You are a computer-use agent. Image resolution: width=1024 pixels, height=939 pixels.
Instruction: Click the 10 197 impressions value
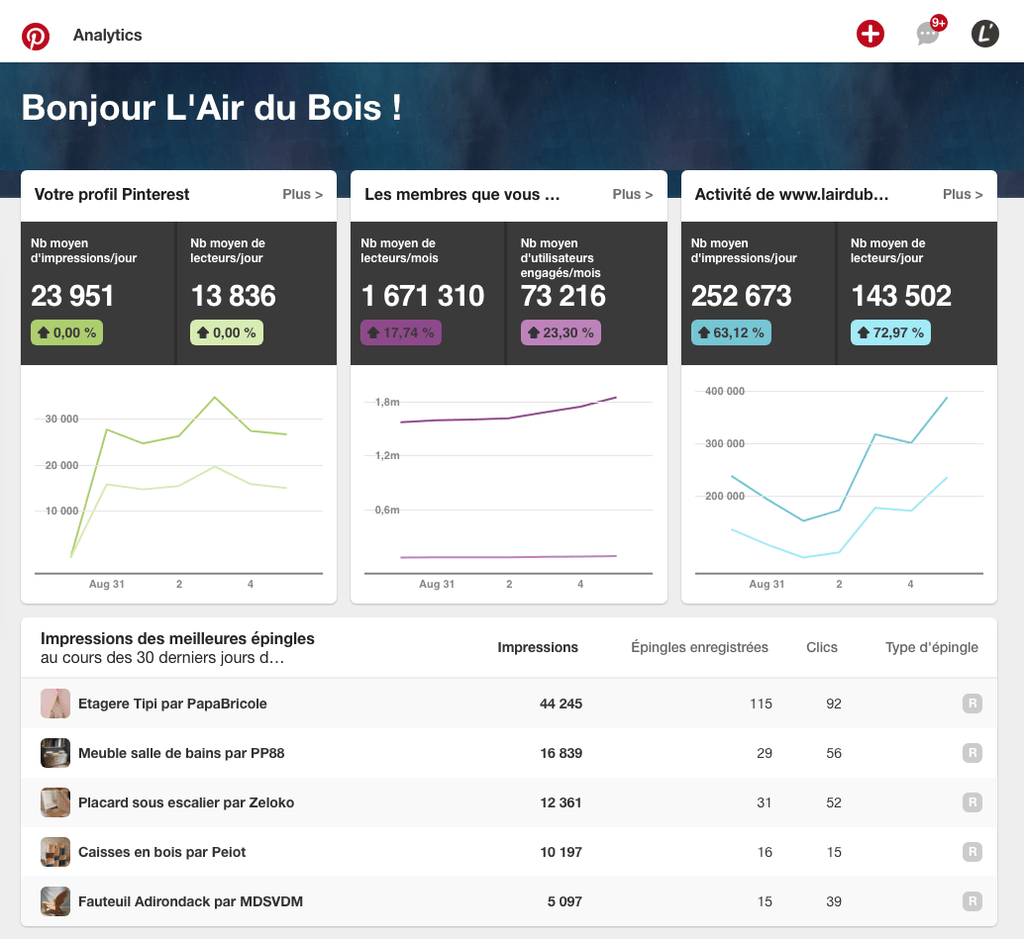[x=561, y=851]
